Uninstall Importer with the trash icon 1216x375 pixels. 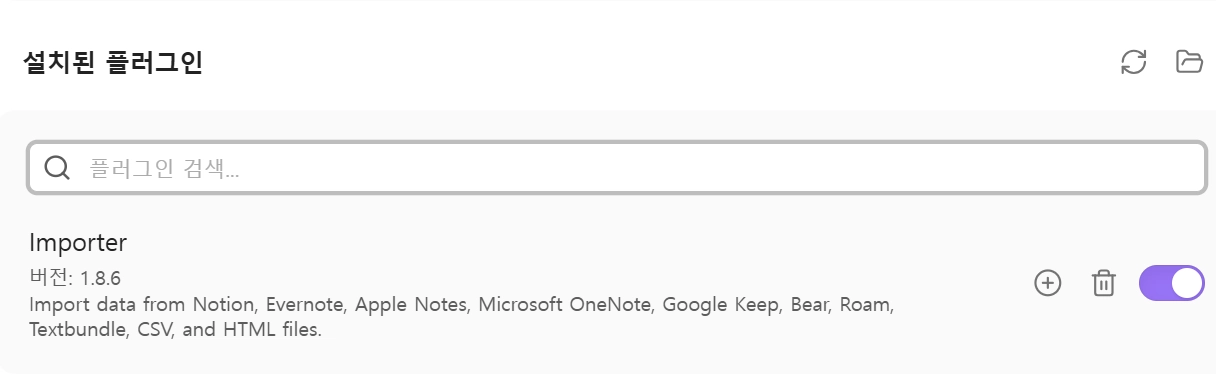(x=1103, y=283)
